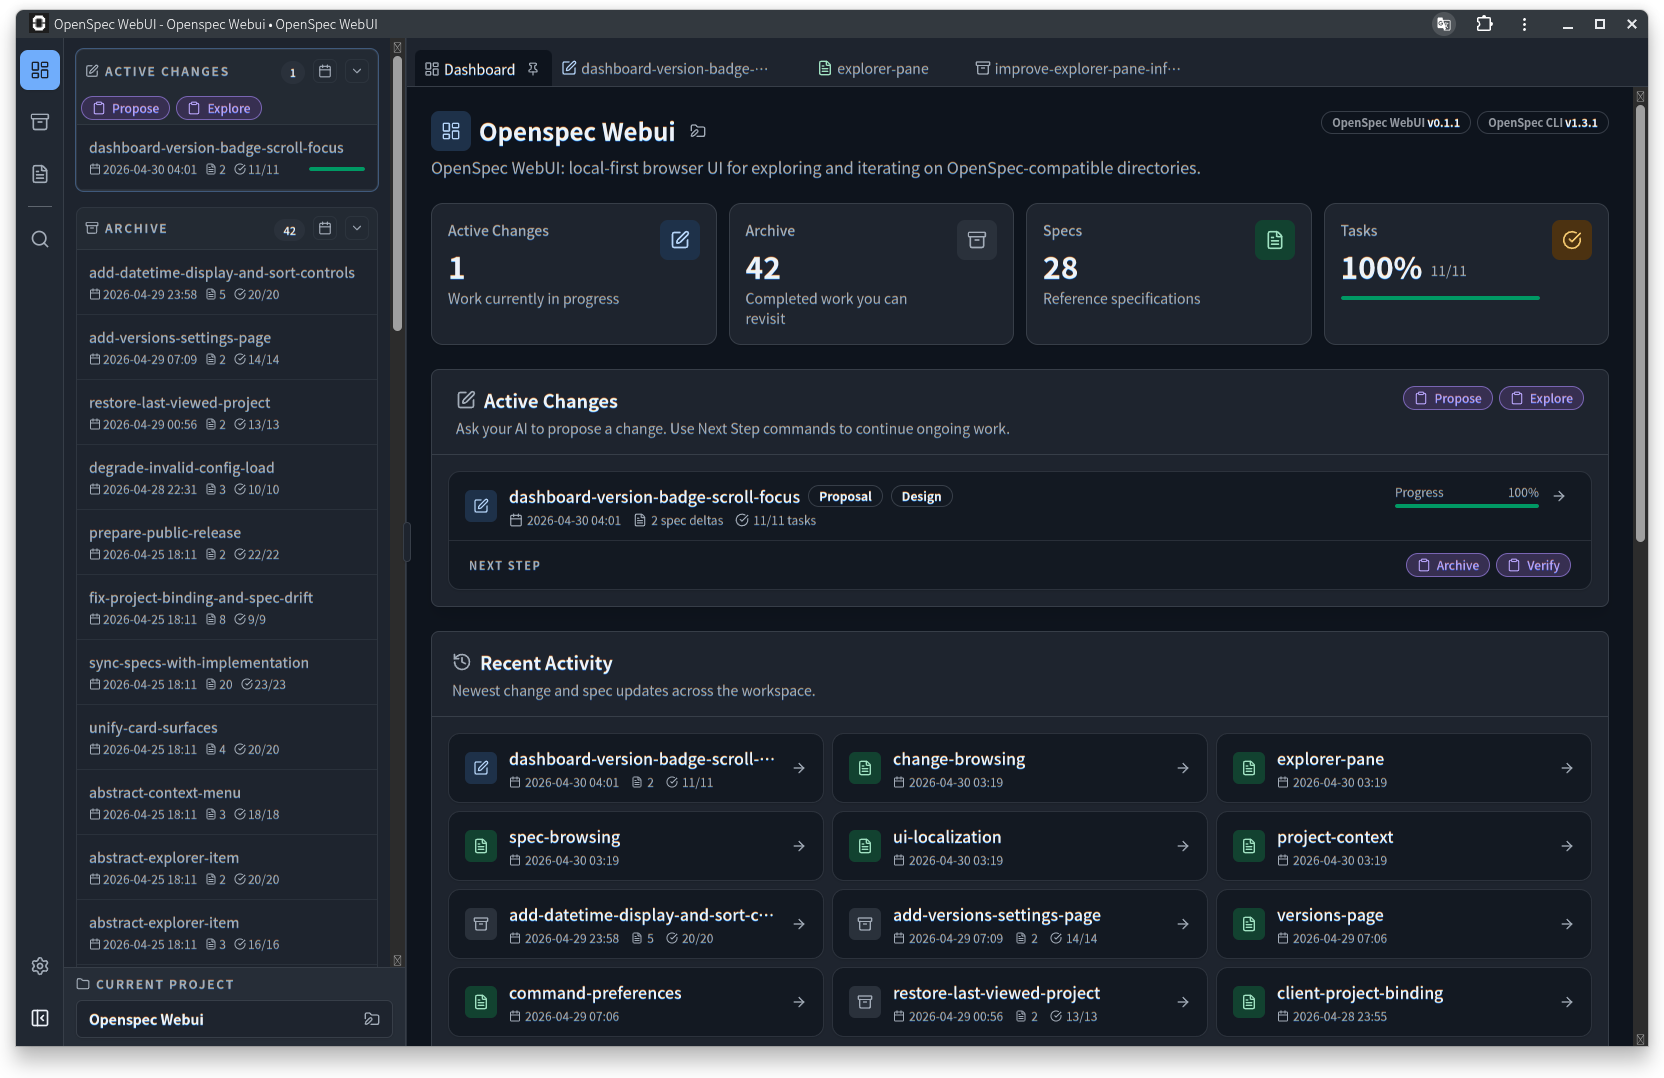Click the Progress 100% bar in change card
The image size is (1664, 1078).
coord(1467,506)
